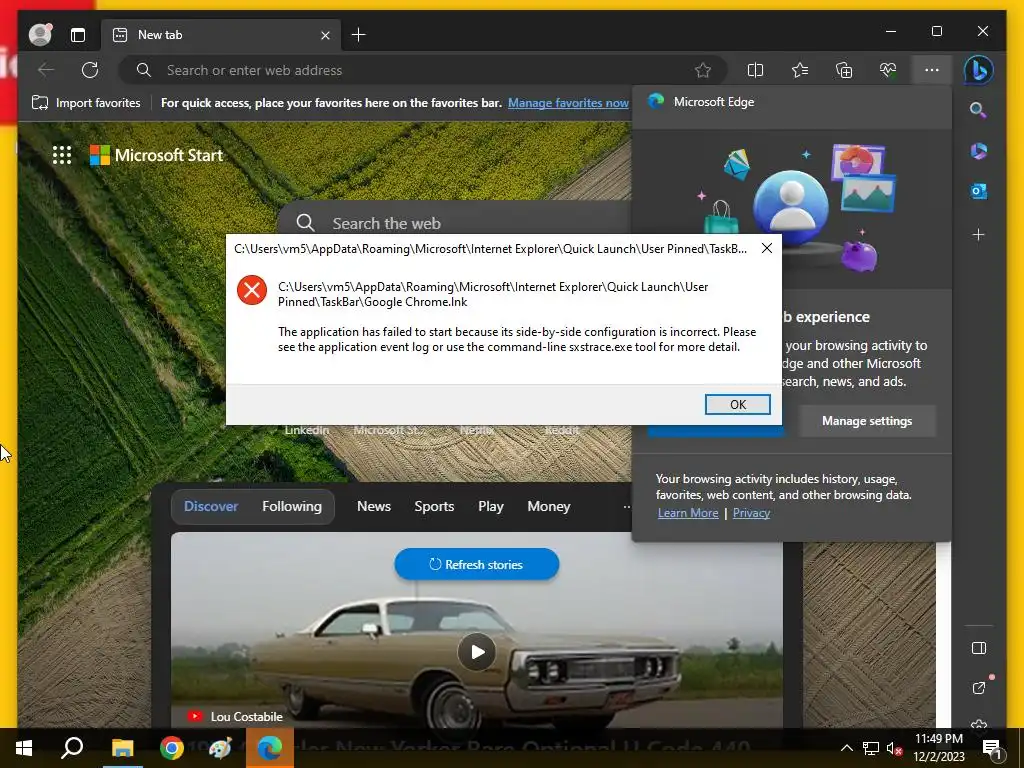This screenshot has height=768, width=1024.
Task: Open the taskbar search magnifier
Action: [x=72, y=748]
